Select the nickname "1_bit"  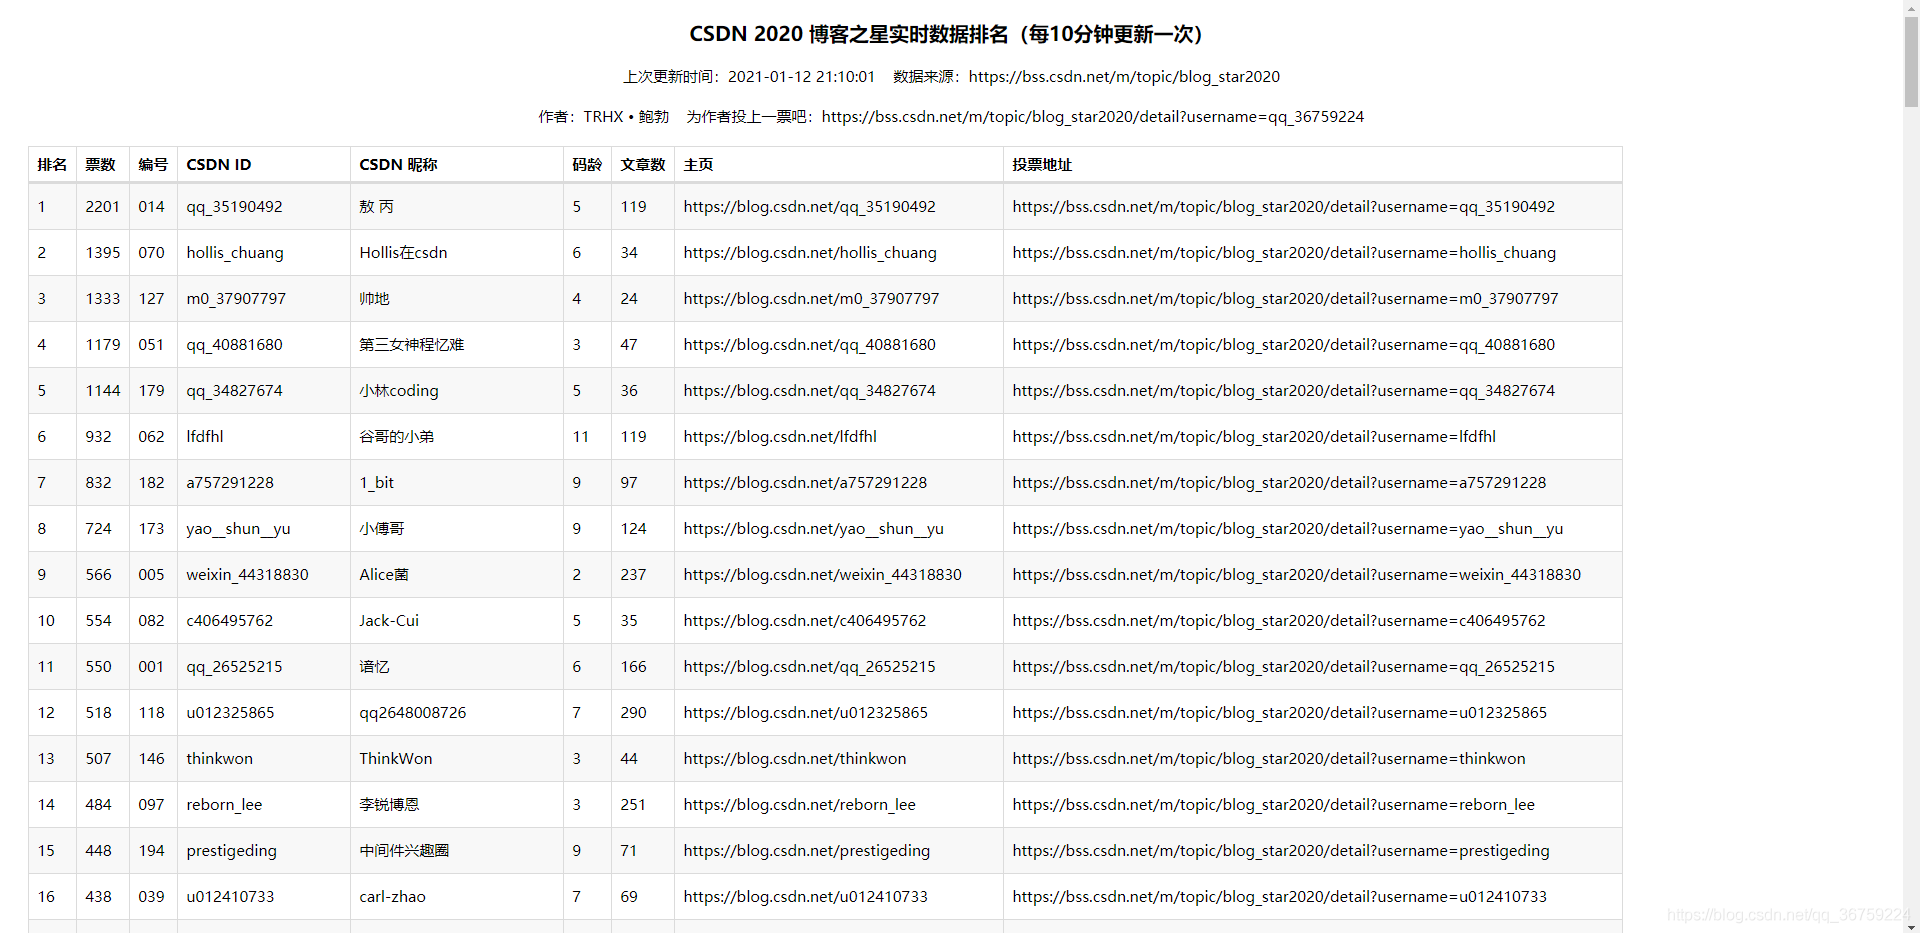pos(376,483)
